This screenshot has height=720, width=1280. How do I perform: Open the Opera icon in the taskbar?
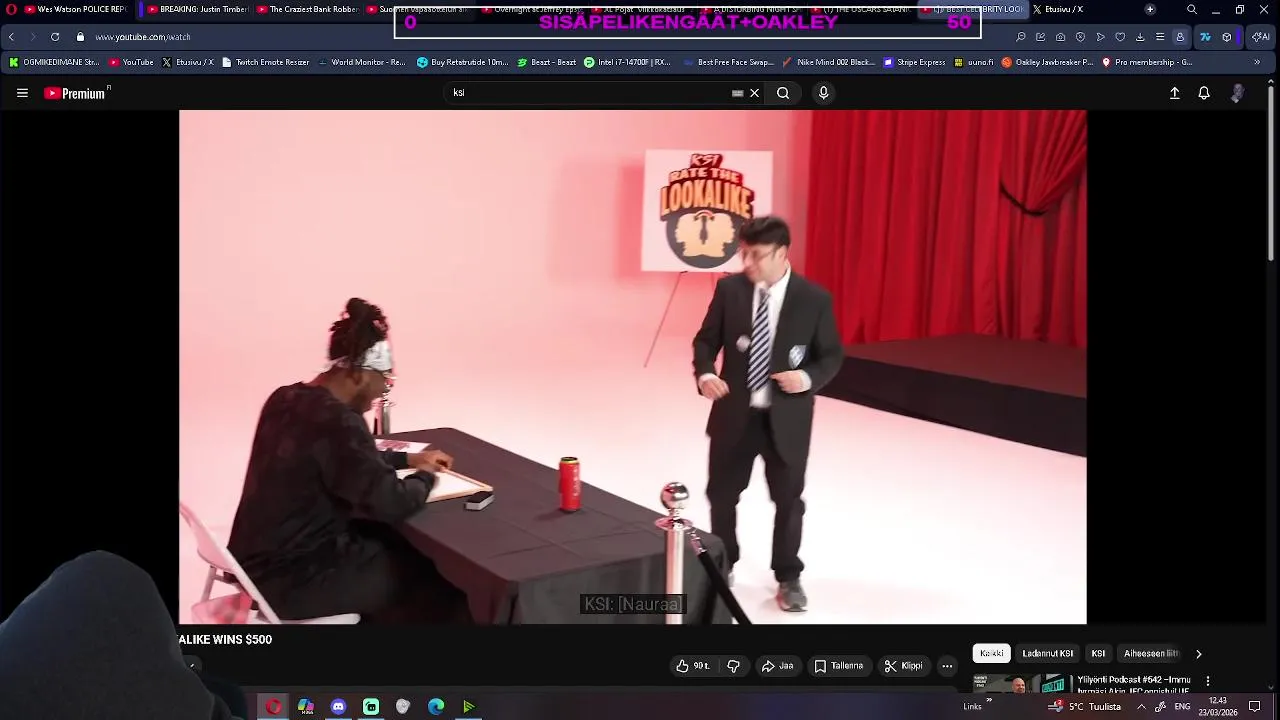pos(273,707)
